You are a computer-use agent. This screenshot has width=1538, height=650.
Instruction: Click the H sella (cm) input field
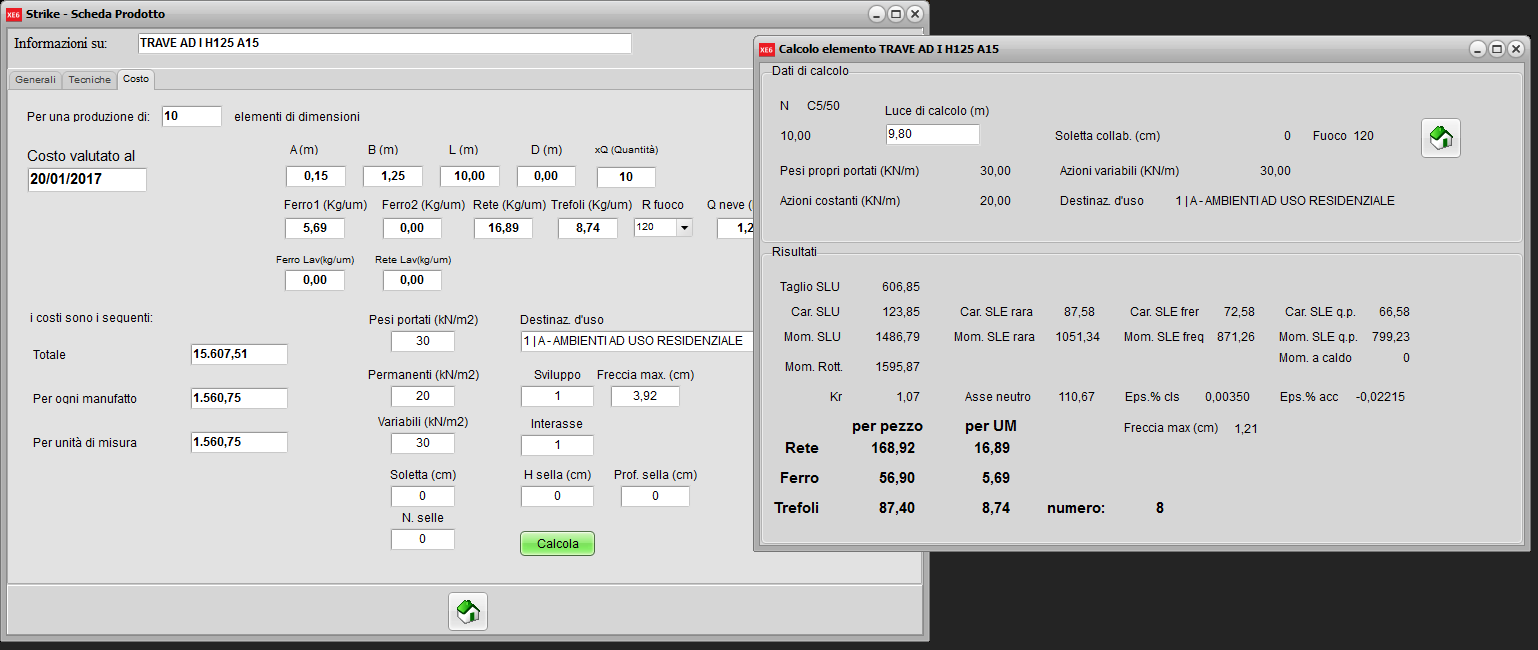click(558, 496)
